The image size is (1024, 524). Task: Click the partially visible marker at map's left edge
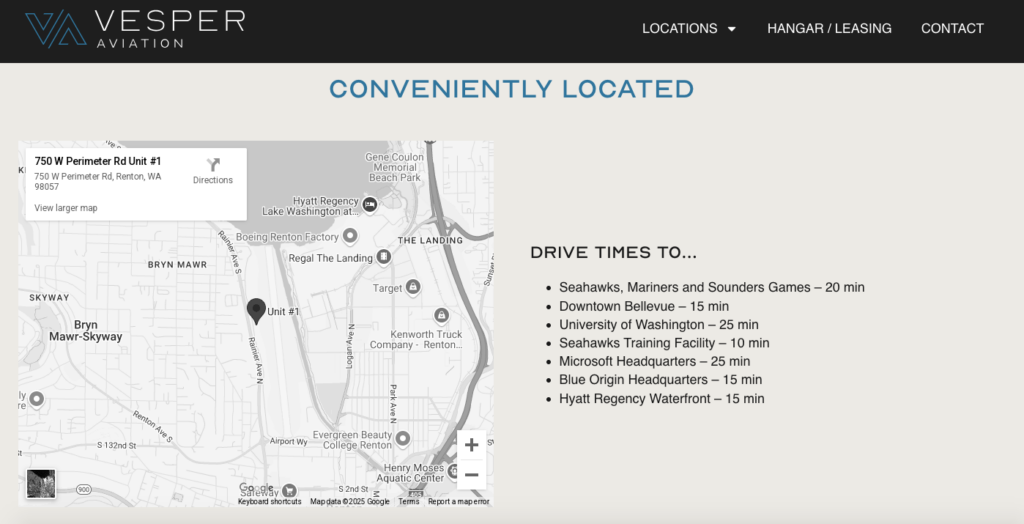pos(37,399)
